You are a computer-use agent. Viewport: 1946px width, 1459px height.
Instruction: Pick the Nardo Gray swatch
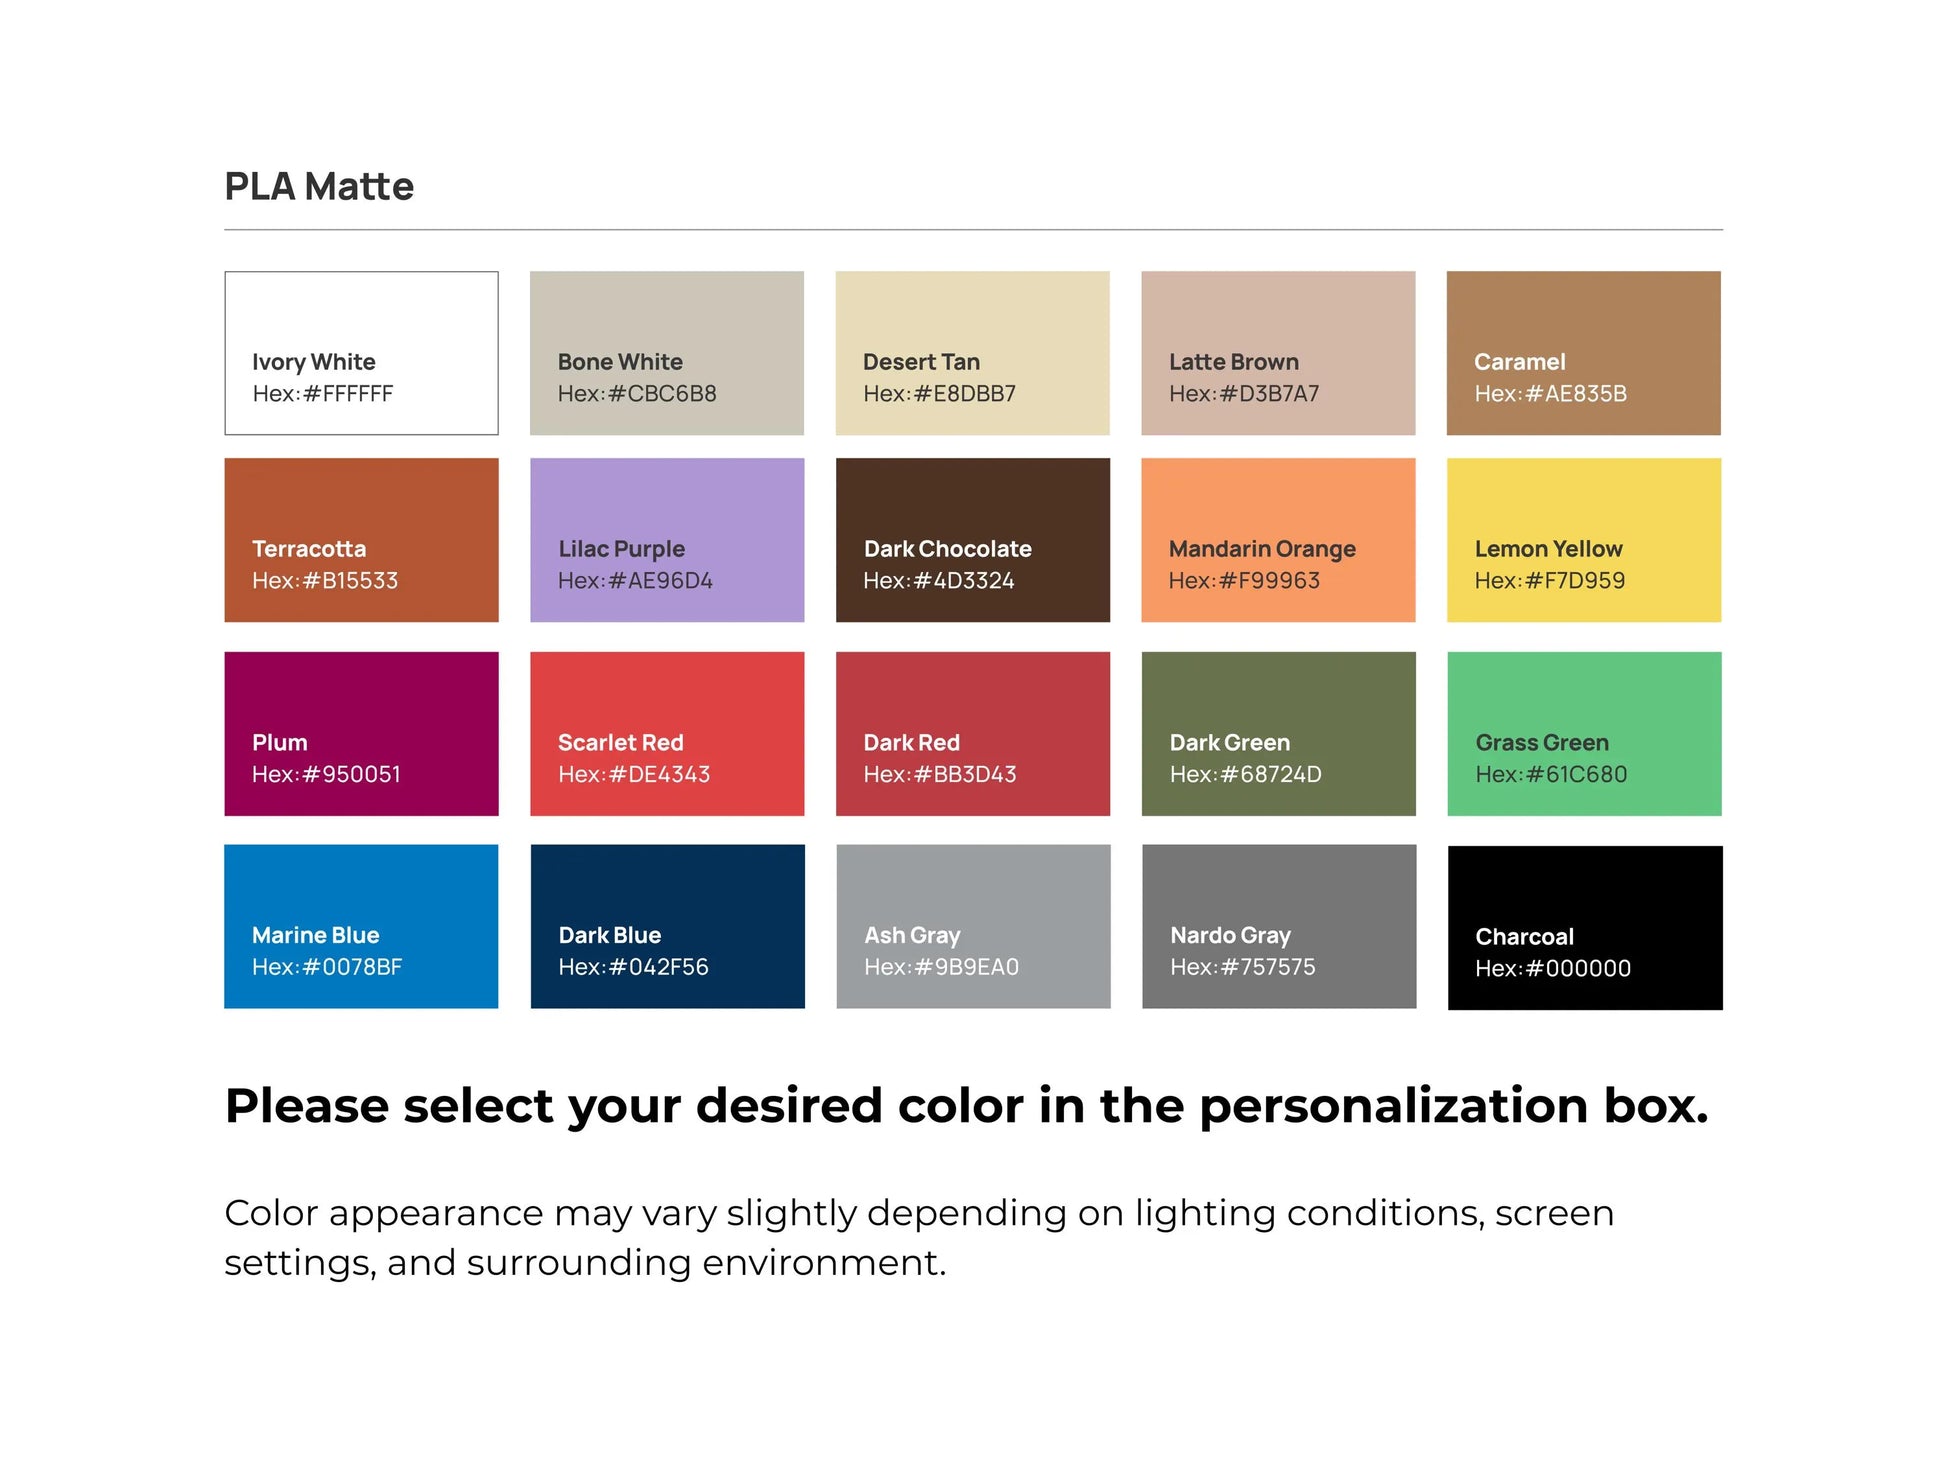1279,926
